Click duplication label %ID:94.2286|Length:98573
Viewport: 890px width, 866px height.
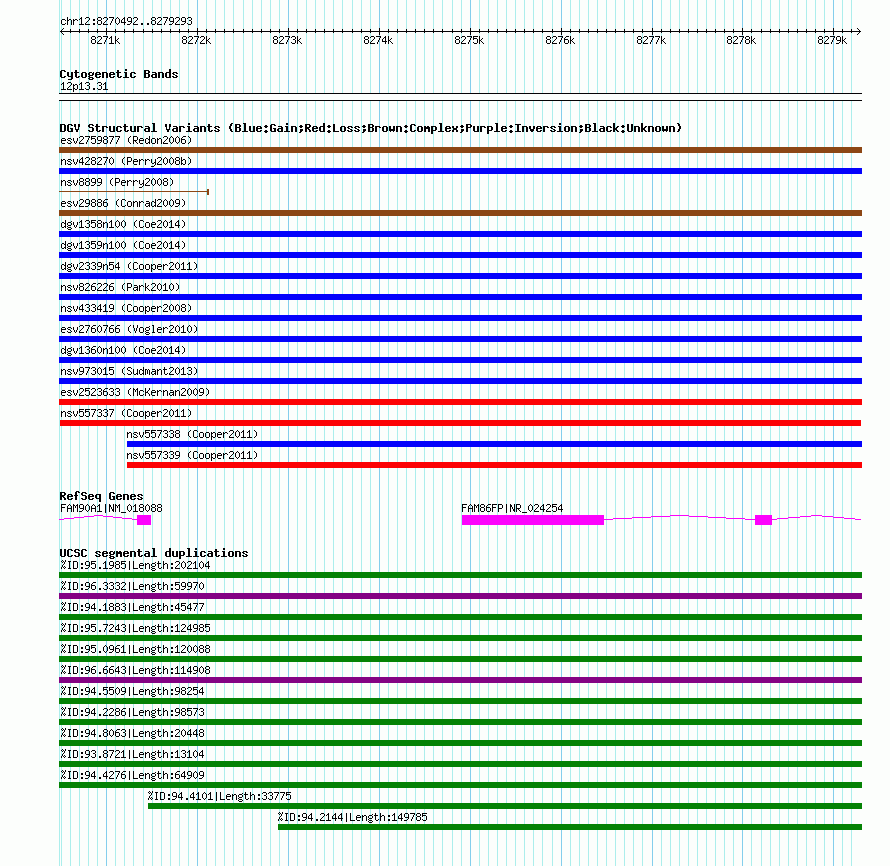(x=132, y=712)
